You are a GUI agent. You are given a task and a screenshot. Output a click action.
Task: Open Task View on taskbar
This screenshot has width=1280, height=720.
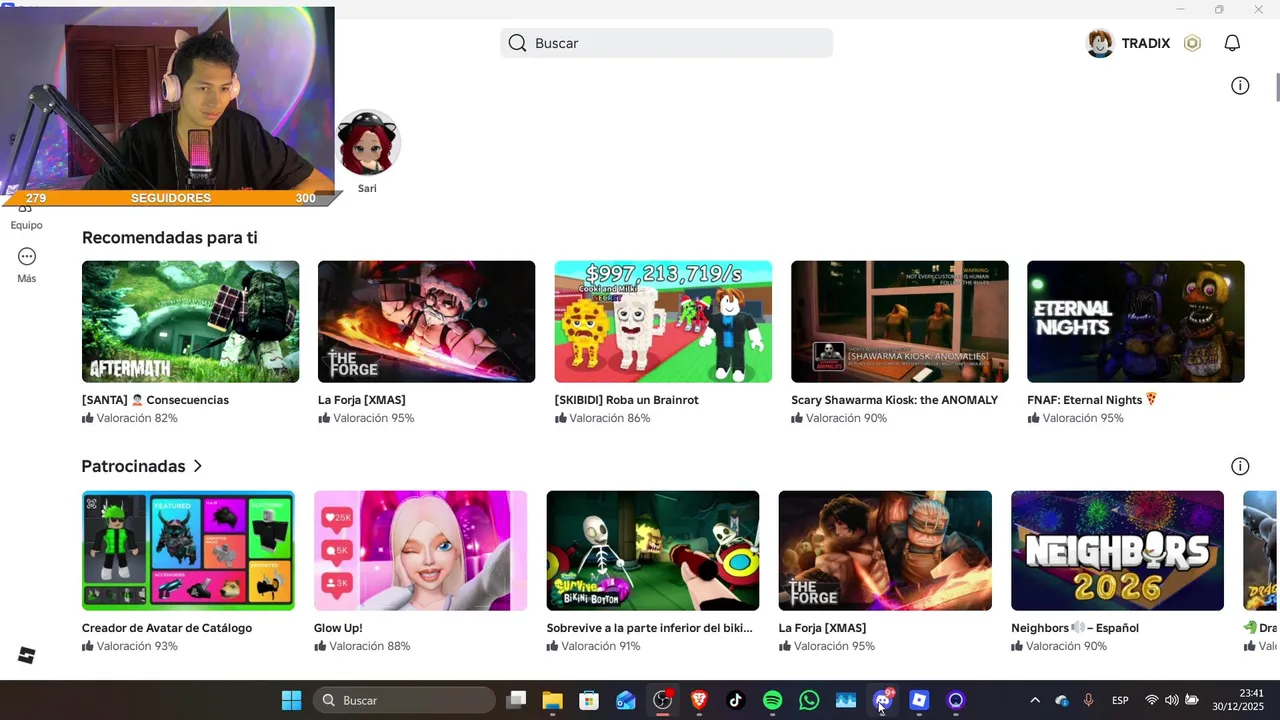[516, 700]
